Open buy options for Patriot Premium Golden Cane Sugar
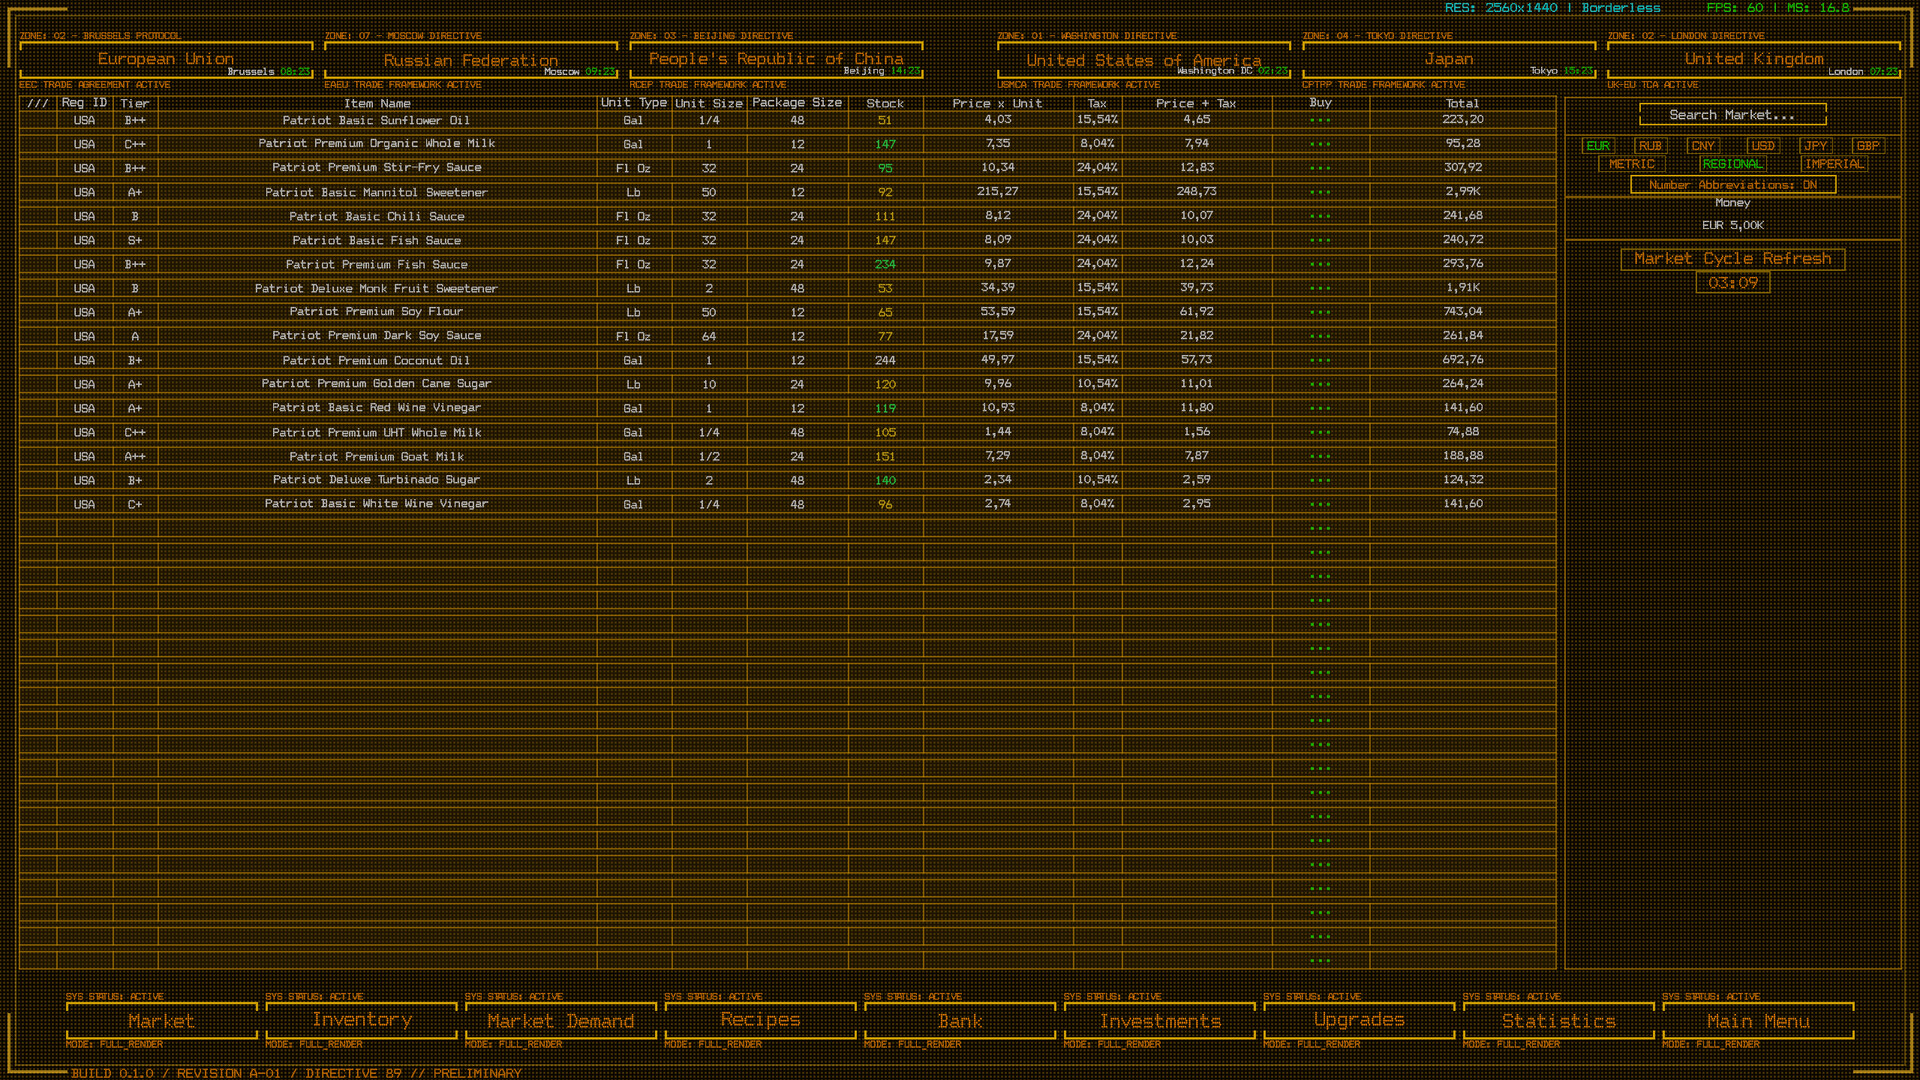 pos(1320,384)
